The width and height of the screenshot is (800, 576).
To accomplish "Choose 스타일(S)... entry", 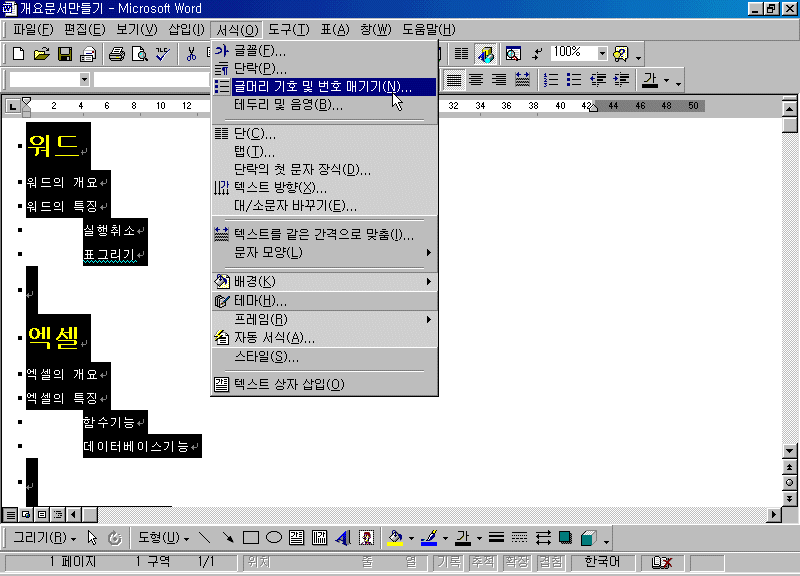I will click(324, 357).
